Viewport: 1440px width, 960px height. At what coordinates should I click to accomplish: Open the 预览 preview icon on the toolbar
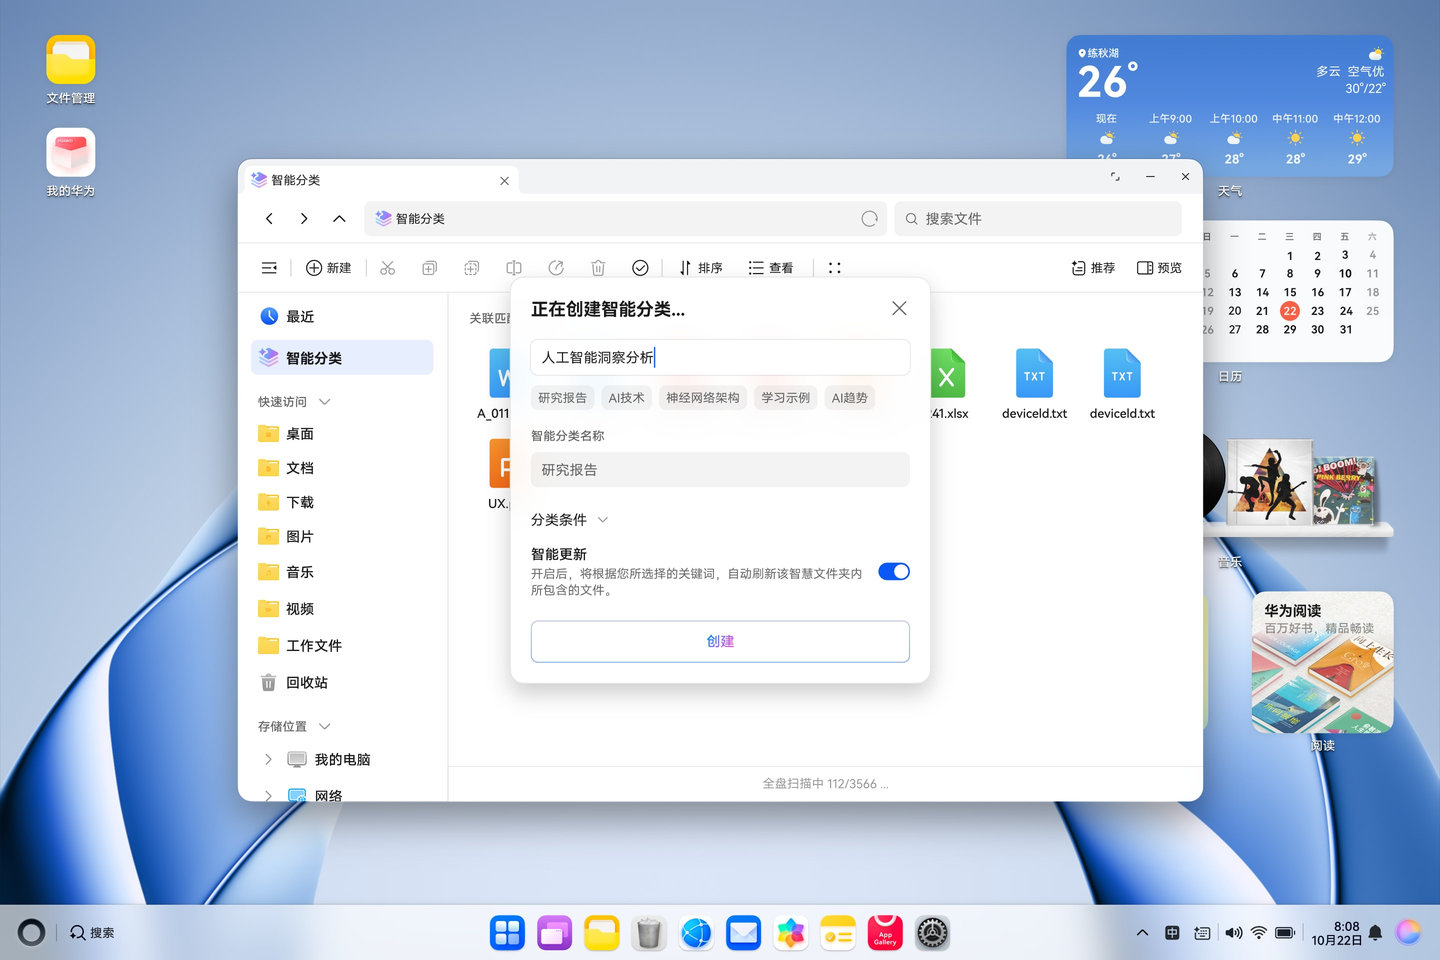click(x=1158, y=267)
